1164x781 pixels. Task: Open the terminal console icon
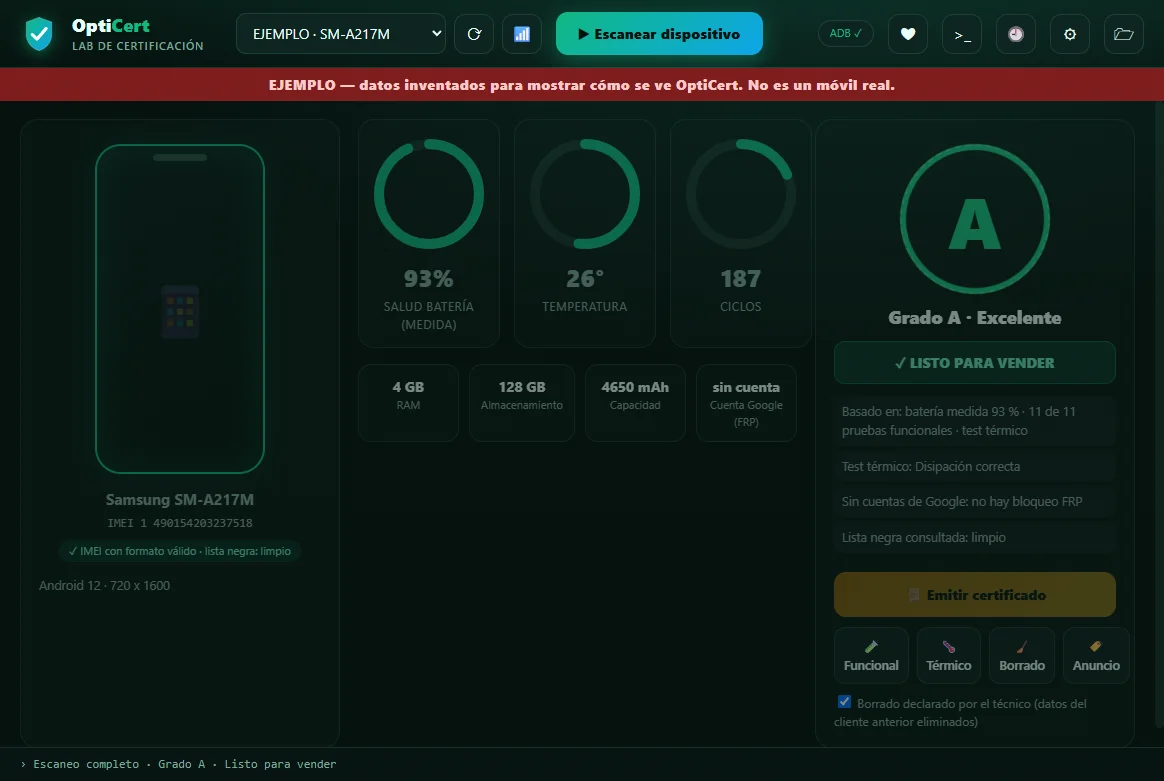pos(962,33)
